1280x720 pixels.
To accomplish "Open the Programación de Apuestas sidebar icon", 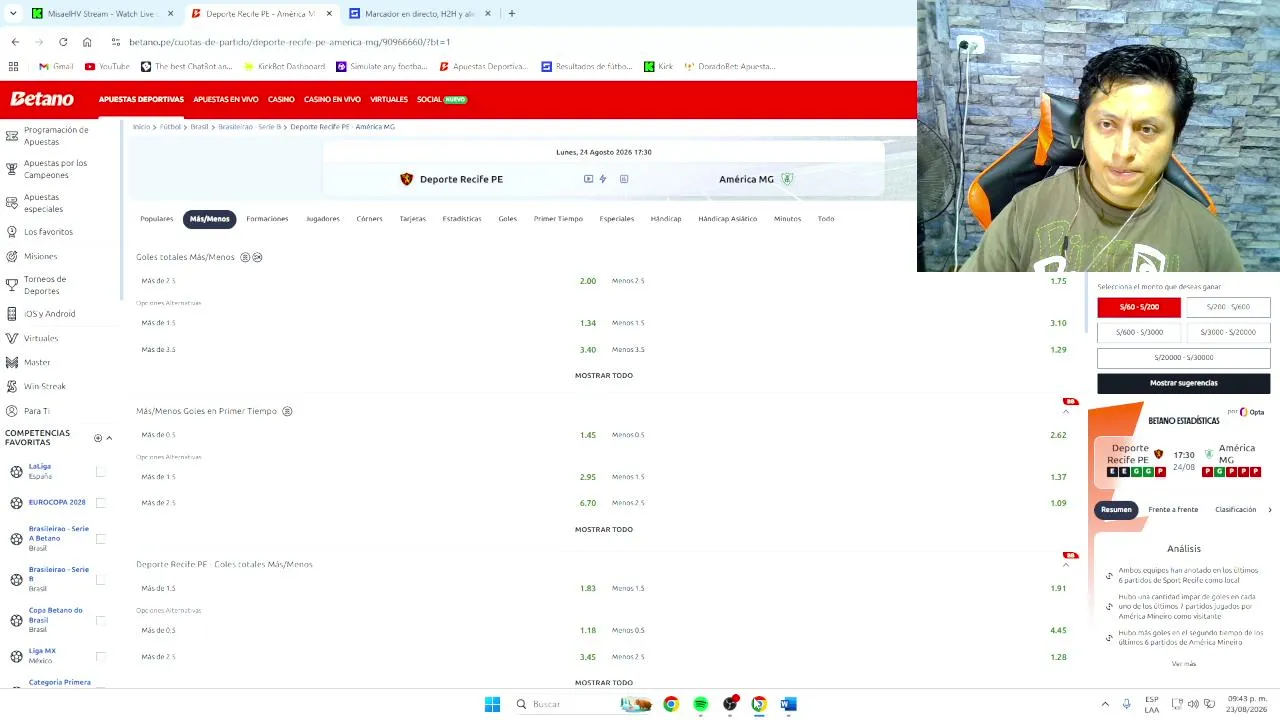I will point(13,136).
